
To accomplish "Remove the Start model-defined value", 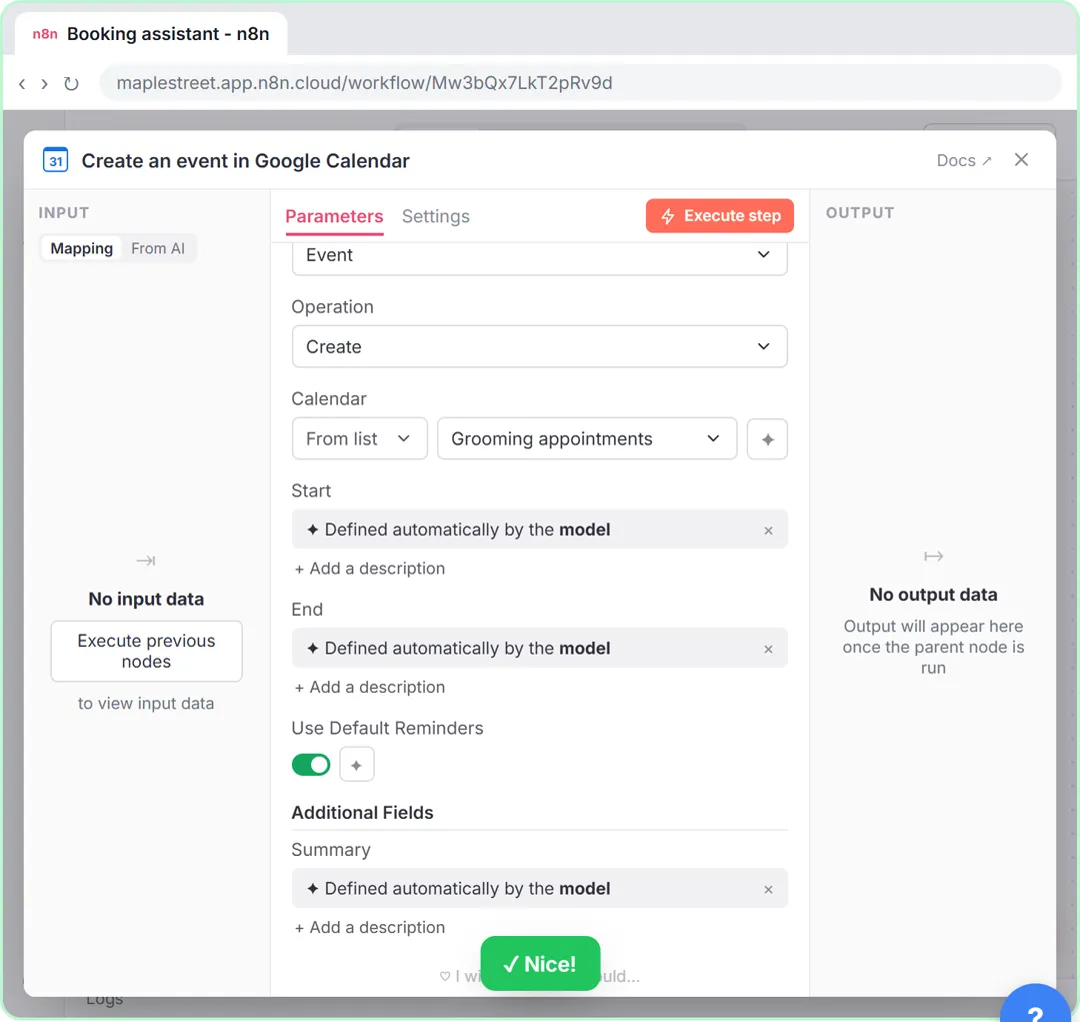I will click(x=768, y=530).
